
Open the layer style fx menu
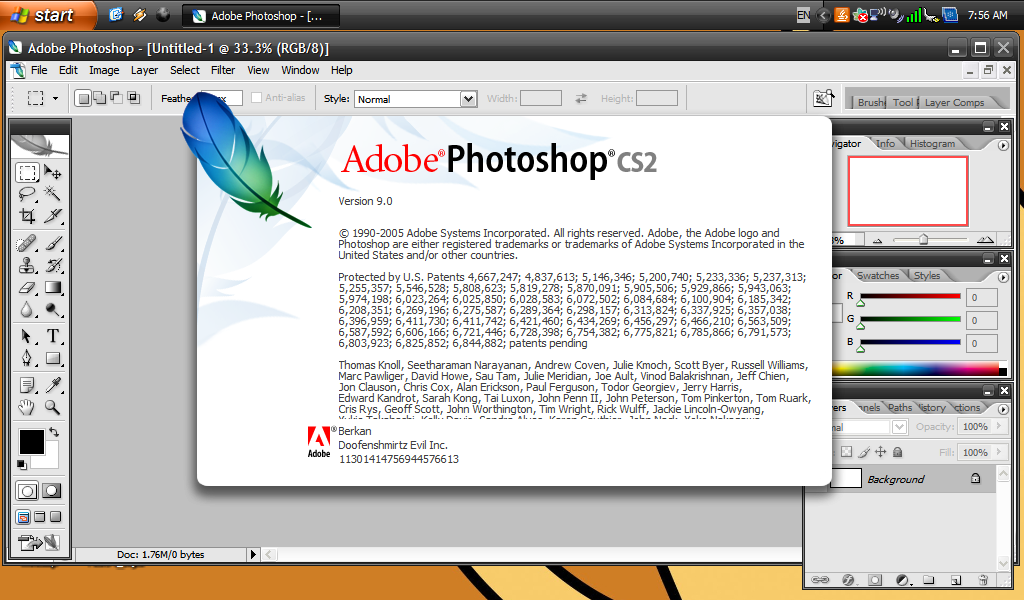click(848, 579)
